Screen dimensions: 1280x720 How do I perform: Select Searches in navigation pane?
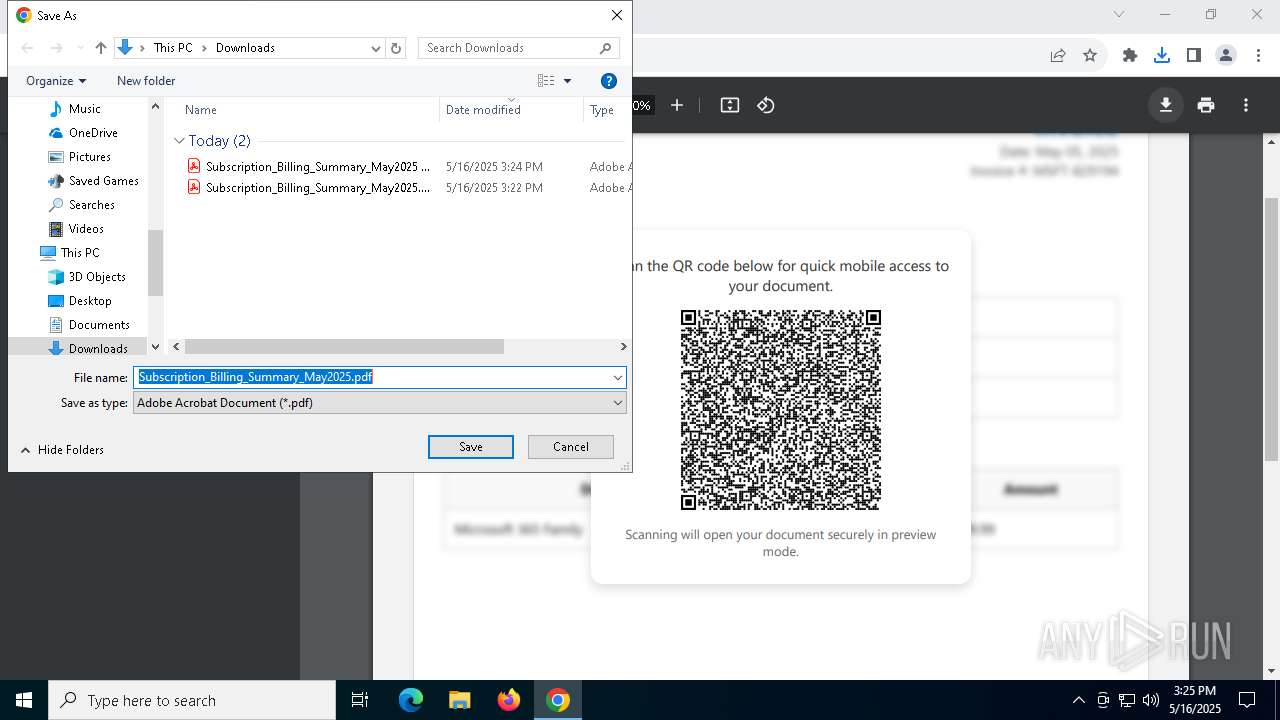point(91,205)
